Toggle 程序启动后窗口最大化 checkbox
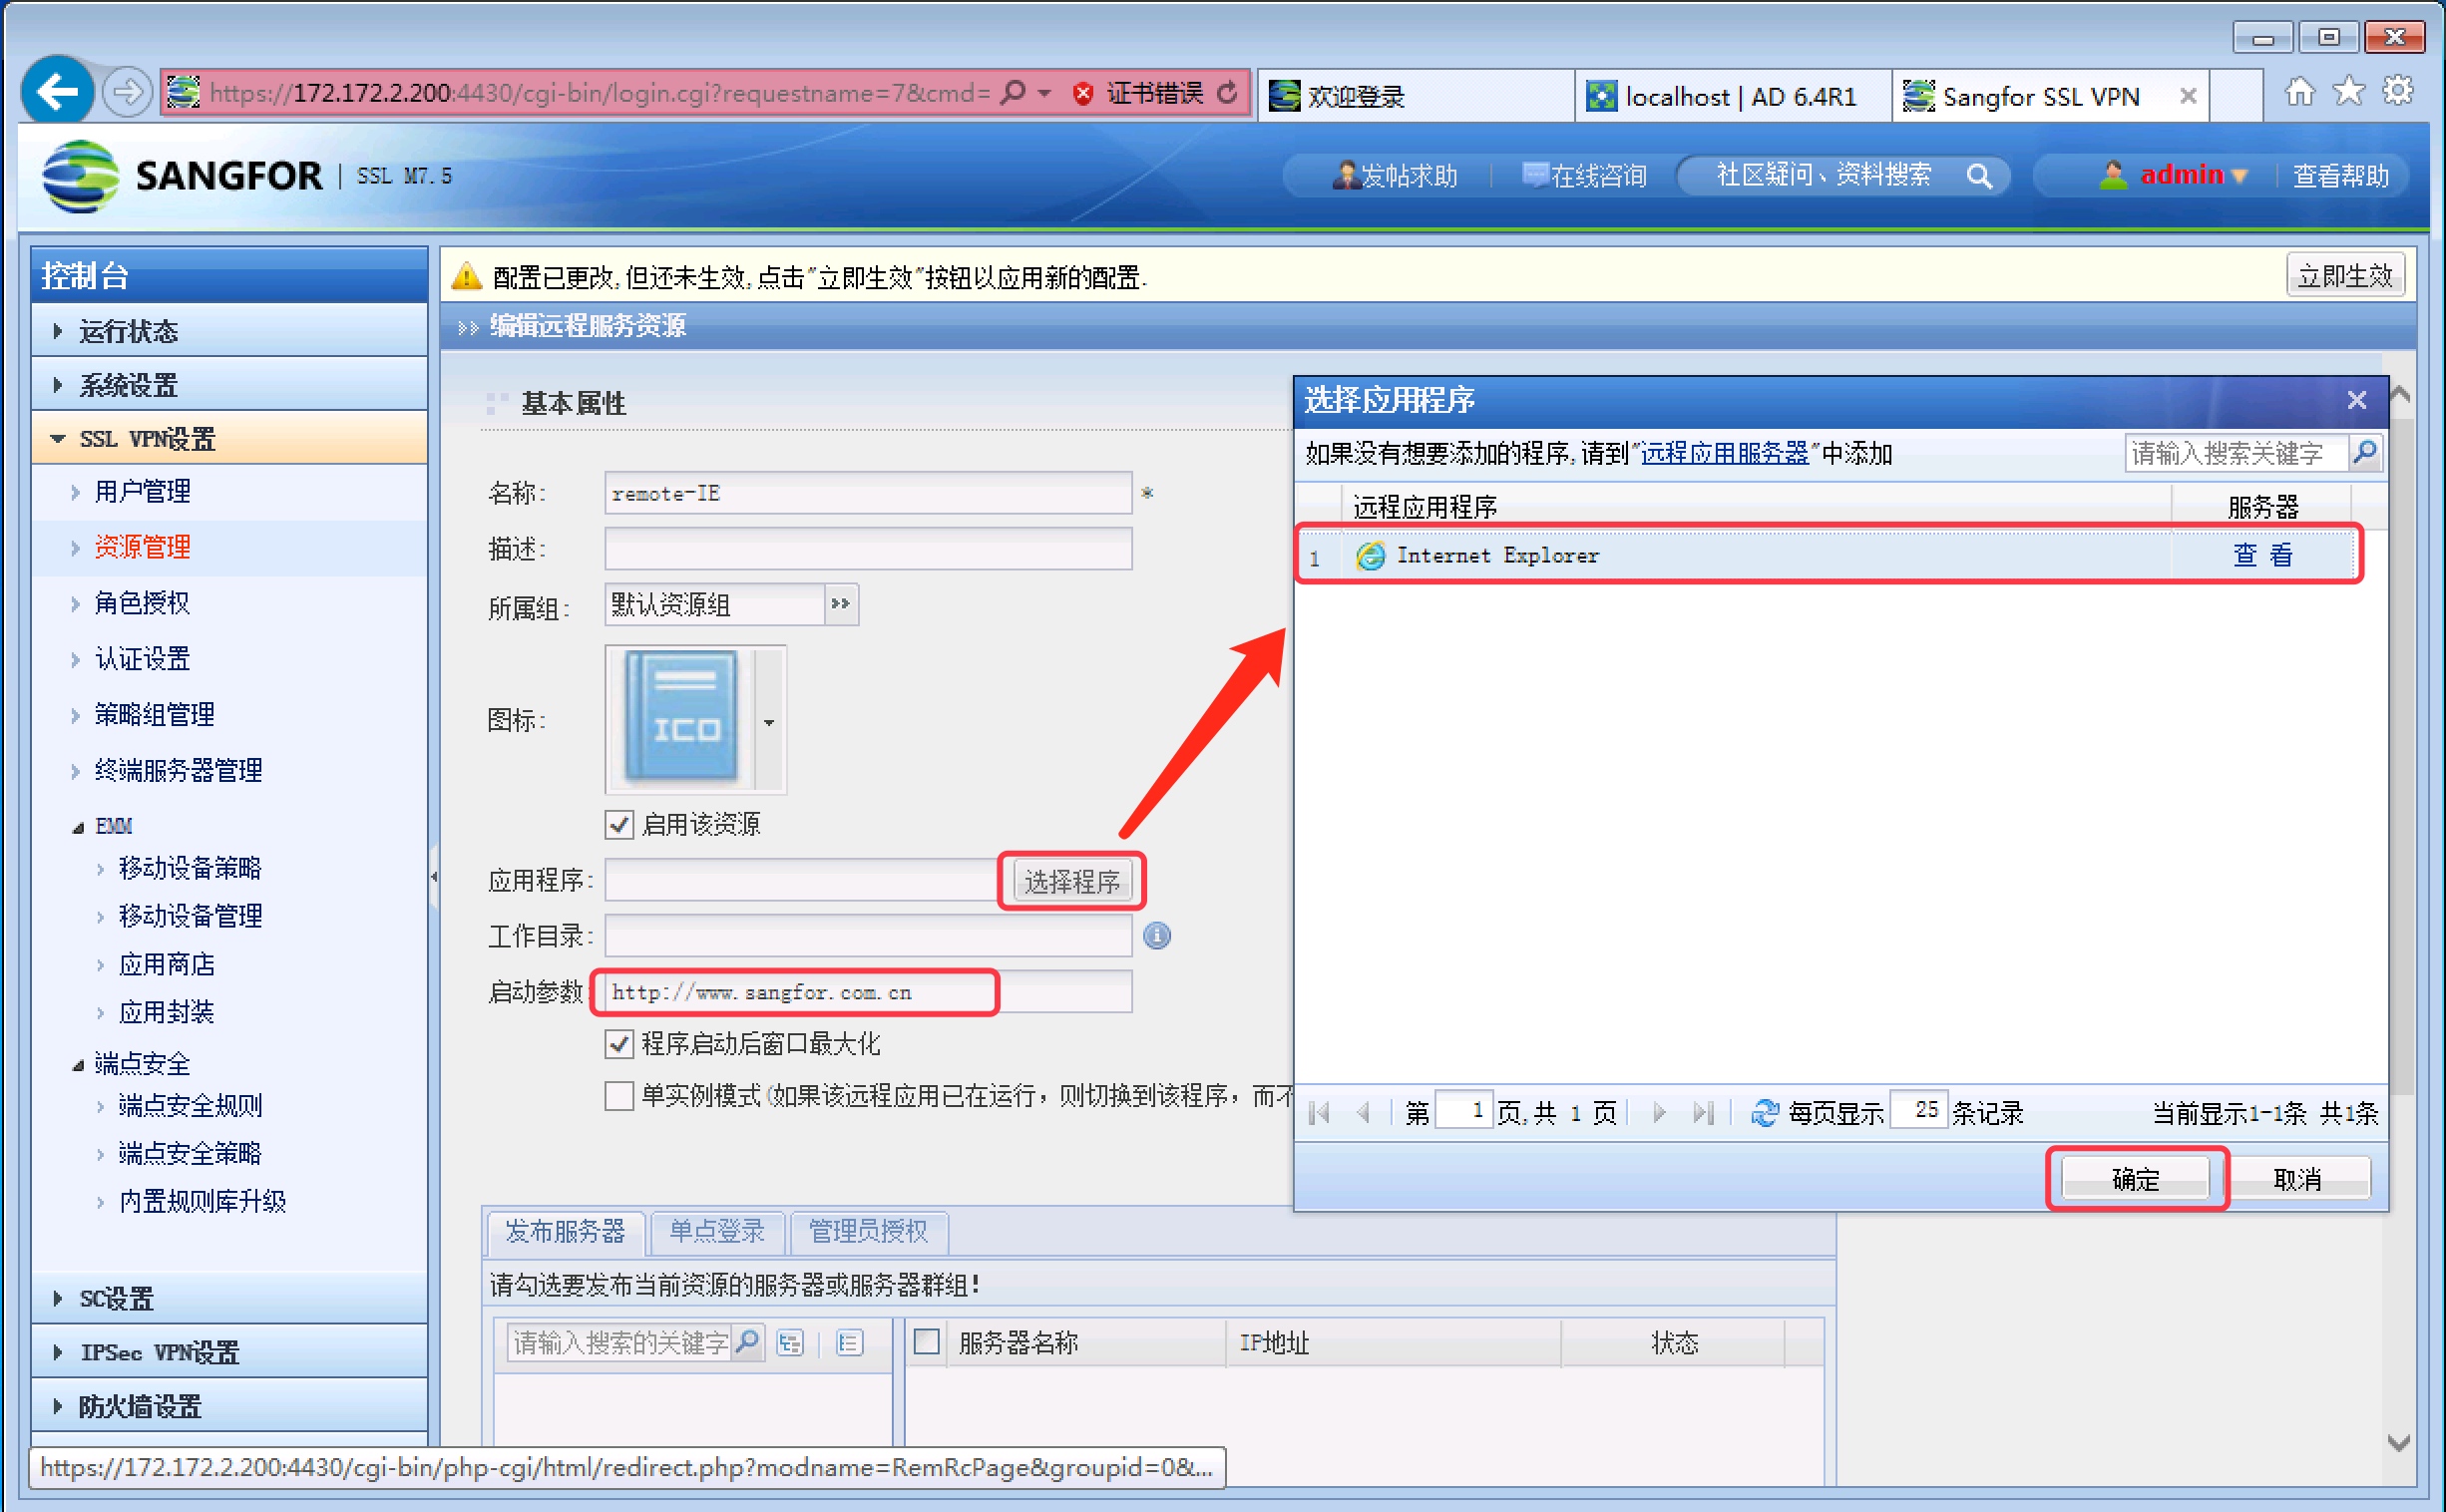This screenshot has width=2446, height=1512. click(x=619, y=1044)
